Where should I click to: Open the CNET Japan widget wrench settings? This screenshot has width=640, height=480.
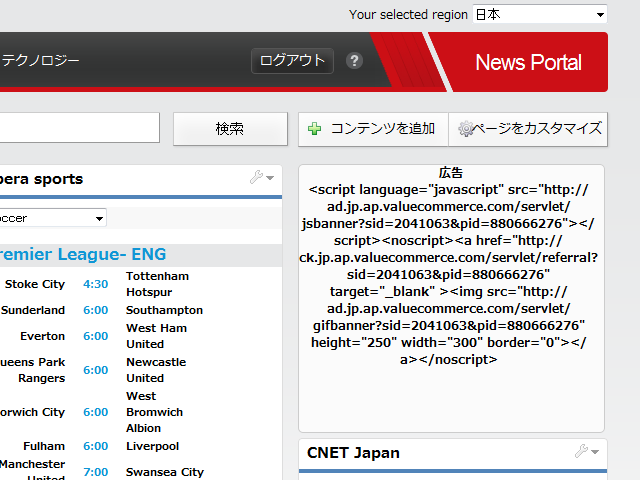tap(587, 452)
